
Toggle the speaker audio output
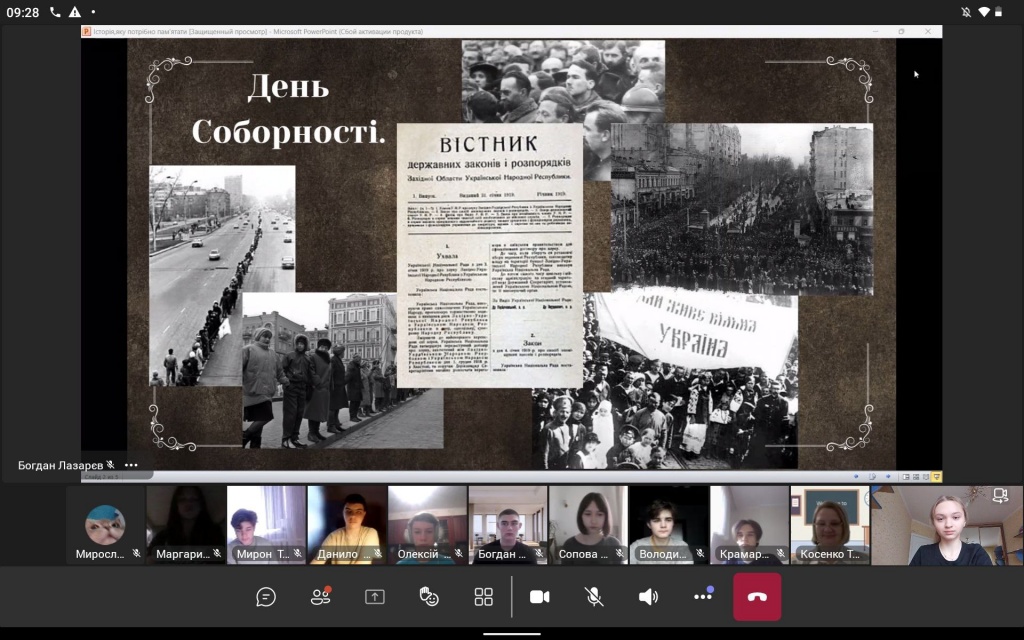[x=648, y=597]
